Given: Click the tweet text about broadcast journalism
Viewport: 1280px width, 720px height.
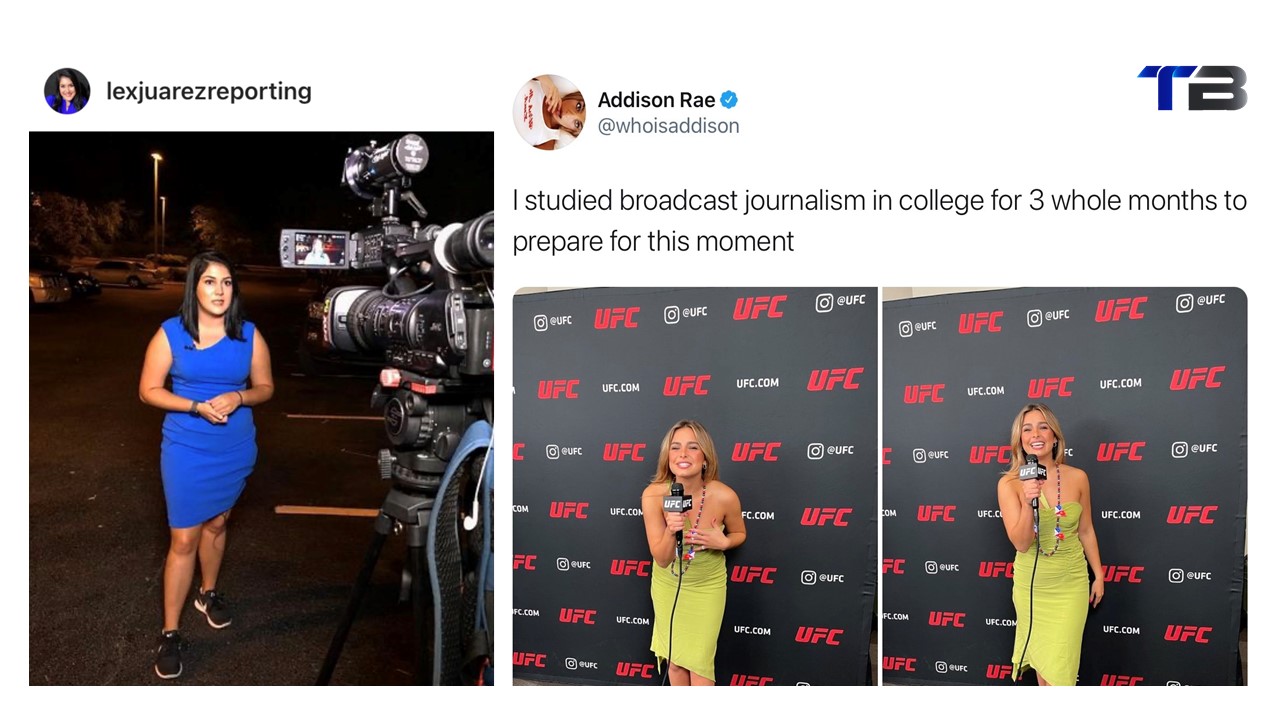Looking at the screenshot, I should (879, 220).
